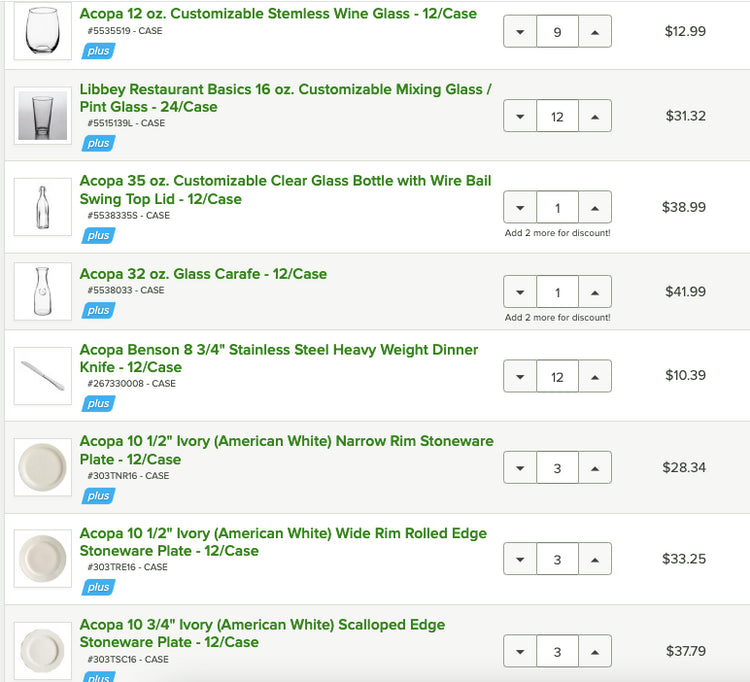Image resolution: width=750 pixels, height=682 pixels.
Task: Click plus badge under Libbey Mixing Glass
Action: coord(98,143)
